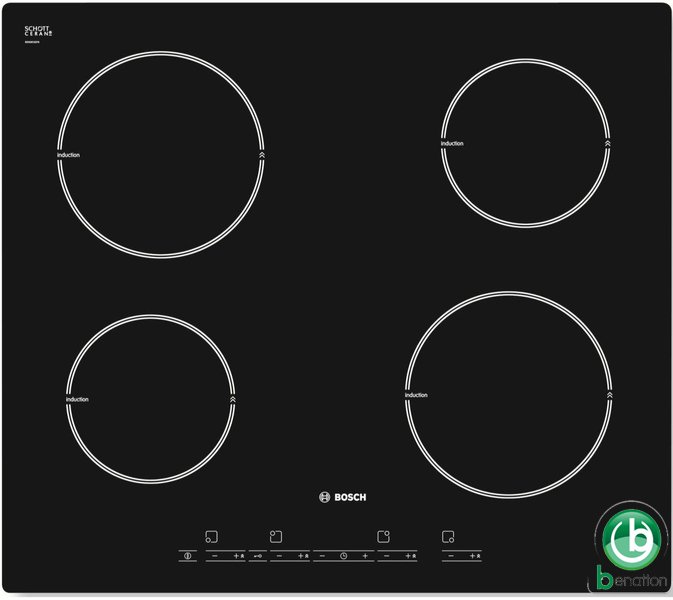The image size is (673, 600).
Task: Tap the child lock key symbol
Action: (x=257, y=555)
